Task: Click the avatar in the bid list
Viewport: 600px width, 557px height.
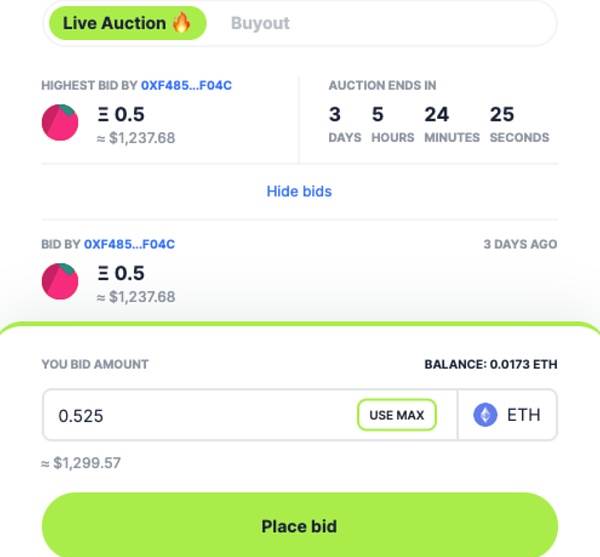Action: (60, 281)
